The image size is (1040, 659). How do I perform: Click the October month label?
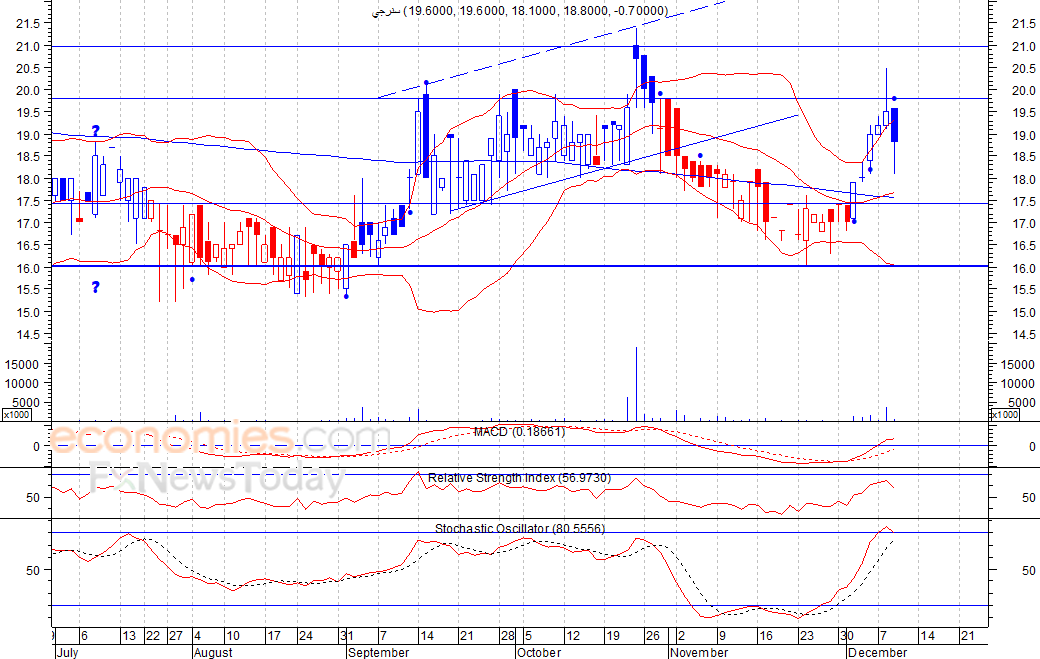539,652
